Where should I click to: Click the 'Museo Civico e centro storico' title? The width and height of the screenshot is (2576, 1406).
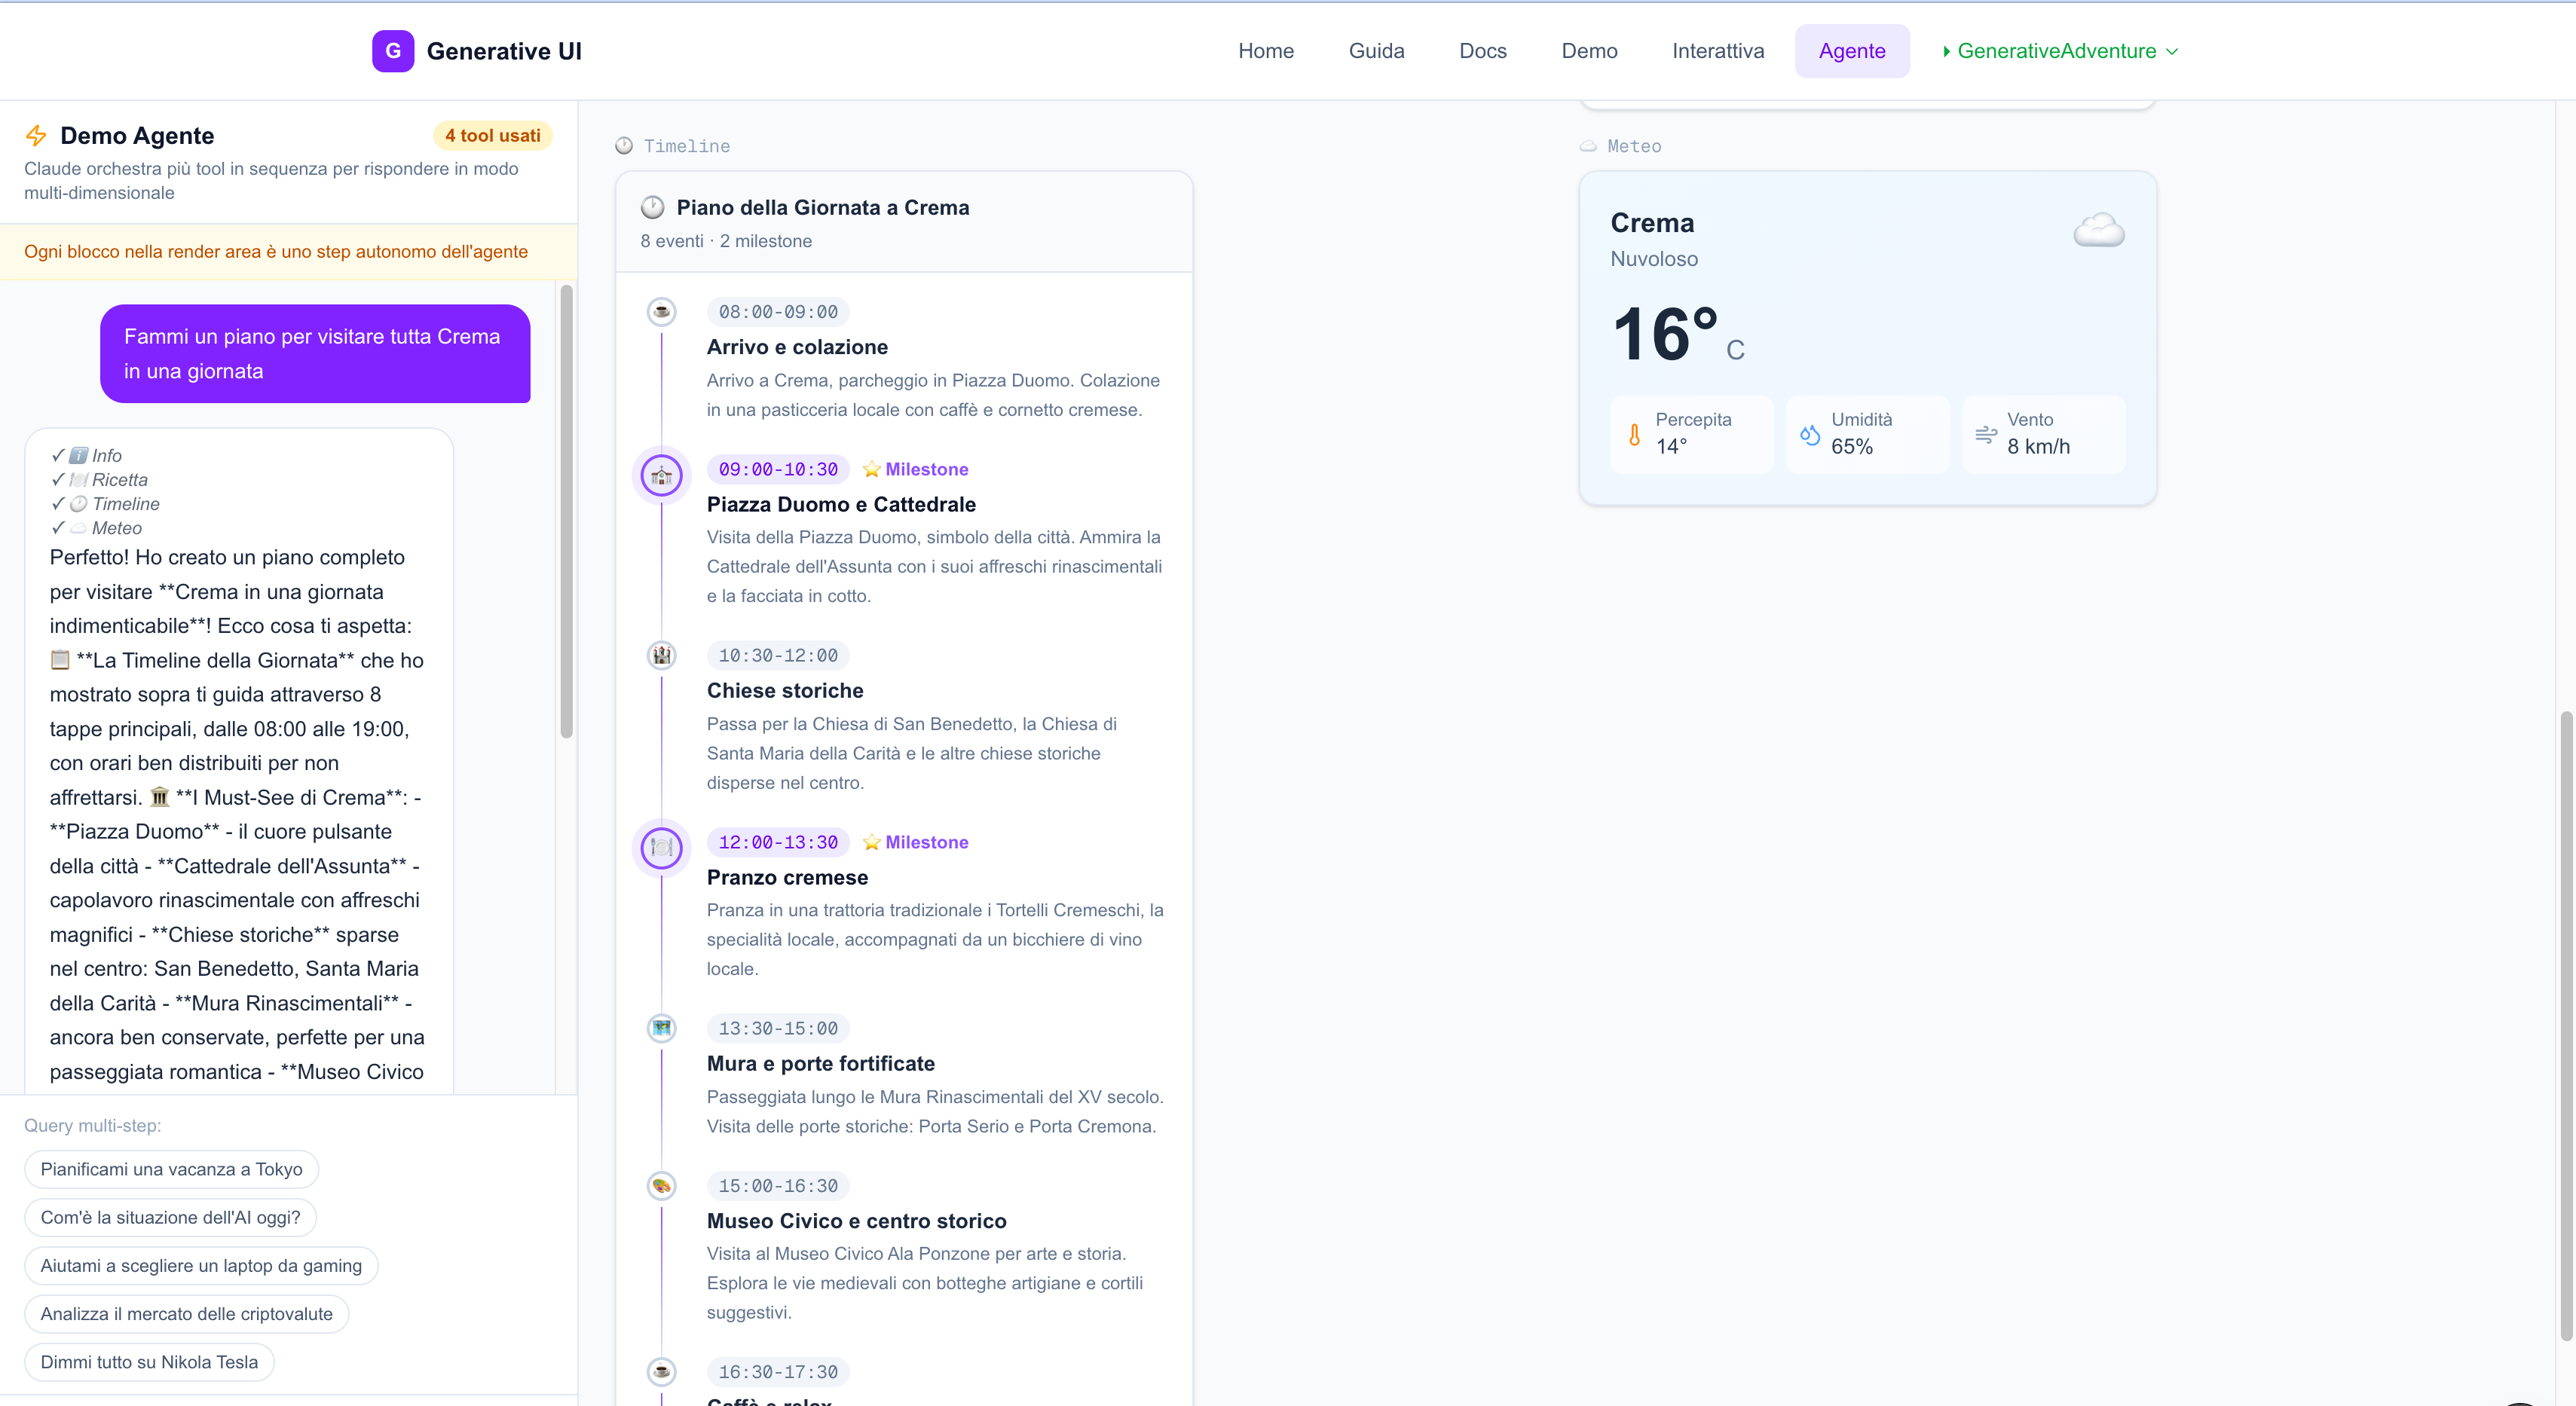coord(857,1221)
